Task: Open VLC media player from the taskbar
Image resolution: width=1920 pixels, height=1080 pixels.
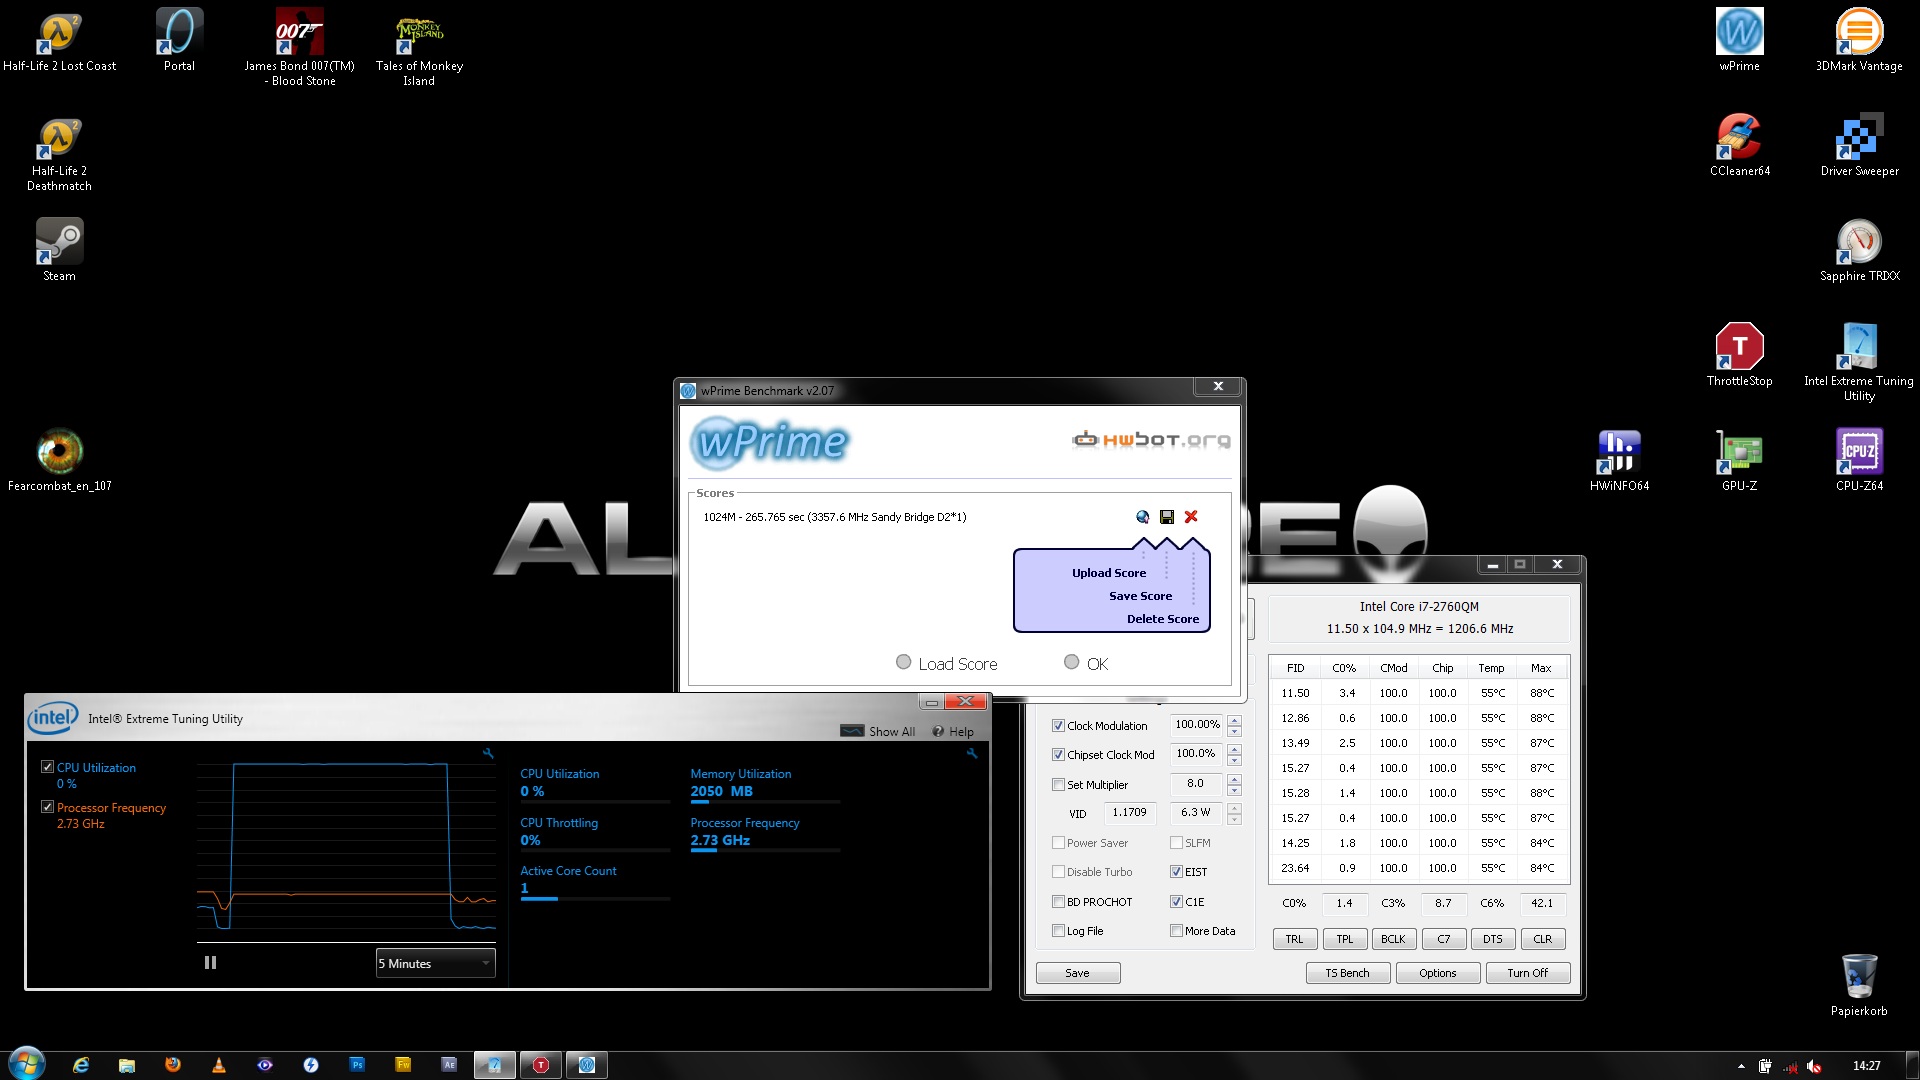Action: click(x=218, y=1065)
